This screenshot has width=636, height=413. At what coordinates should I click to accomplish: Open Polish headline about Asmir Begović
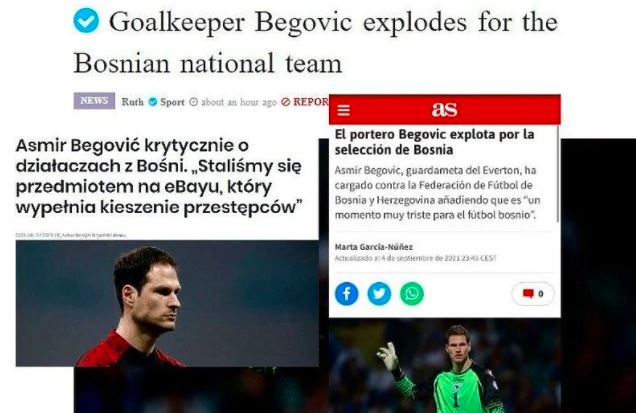click(159, 176)
